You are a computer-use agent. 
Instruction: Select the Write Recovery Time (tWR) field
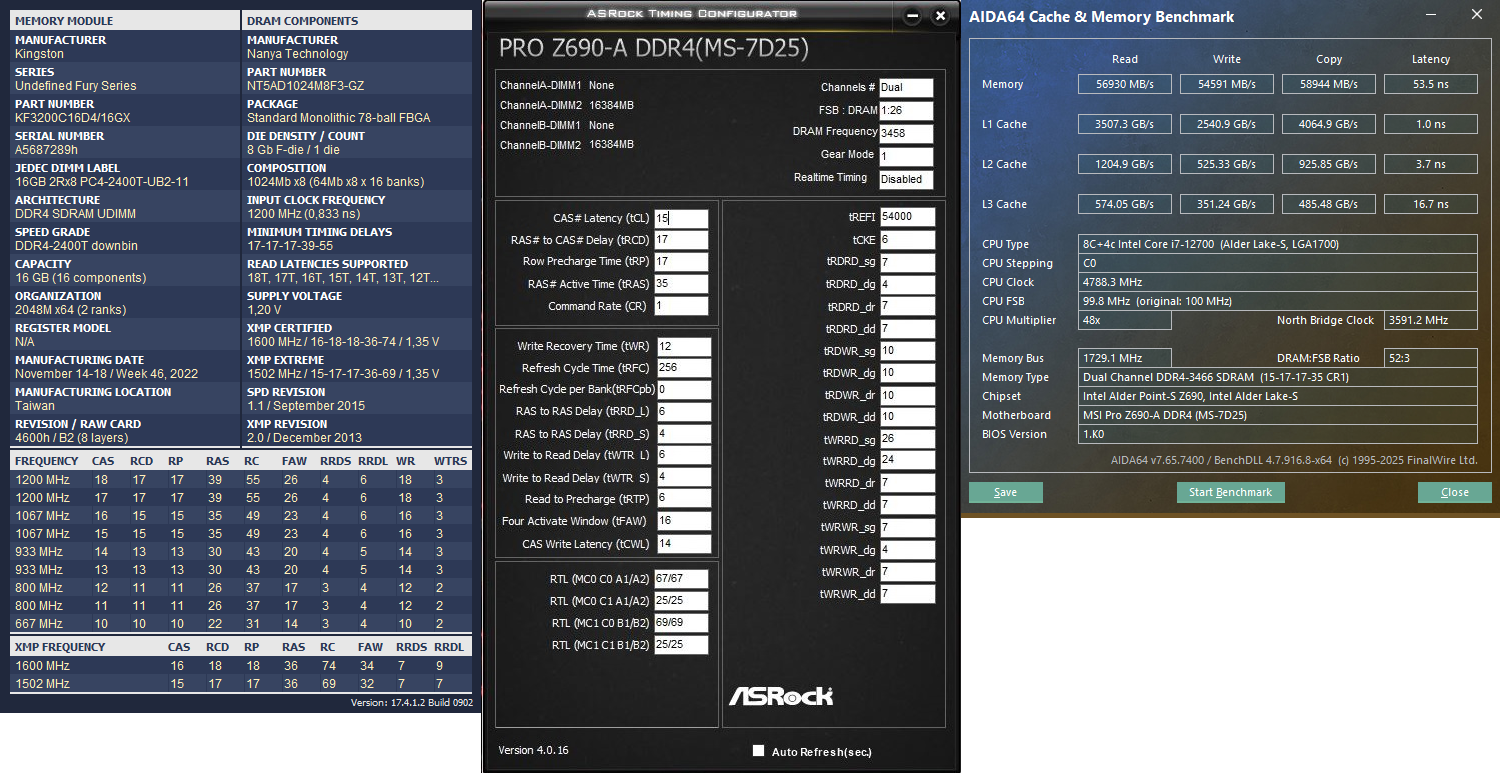coord(684,346)
